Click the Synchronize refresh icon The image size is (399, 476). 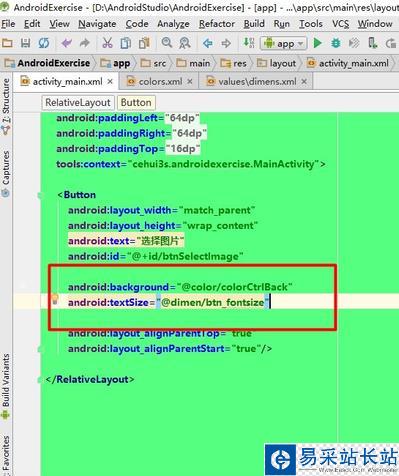coord(44,43)
